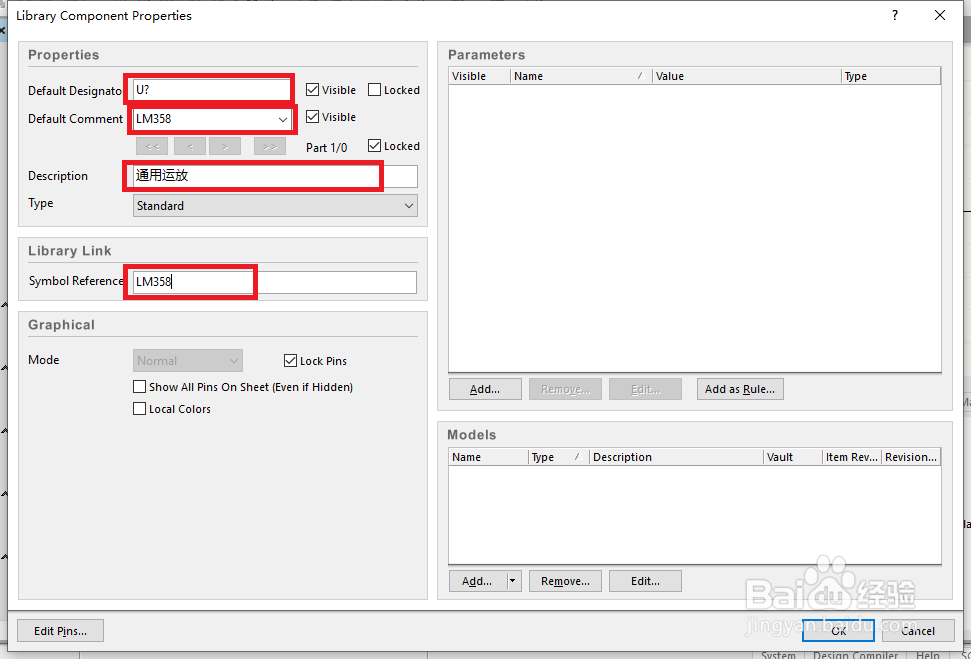Enable the Locked checkbox beside Default Designator
This screenshot has height=659, width=971.
coord(374,90)
